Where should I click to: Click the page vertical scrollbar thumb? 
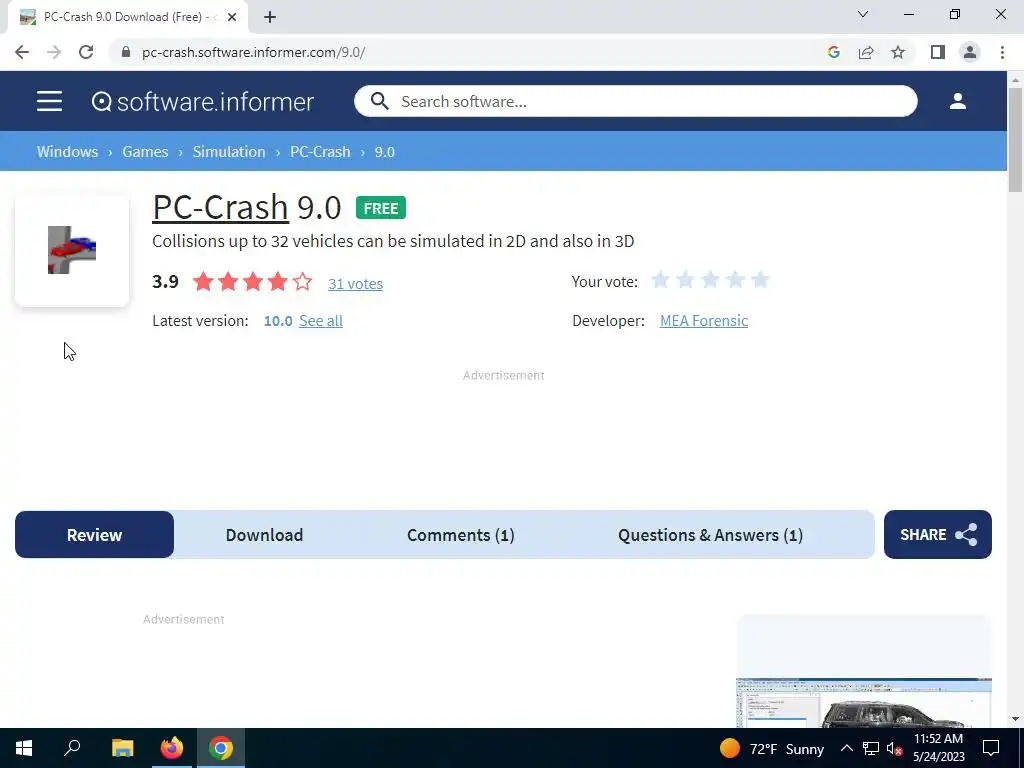pos(1015,139)
